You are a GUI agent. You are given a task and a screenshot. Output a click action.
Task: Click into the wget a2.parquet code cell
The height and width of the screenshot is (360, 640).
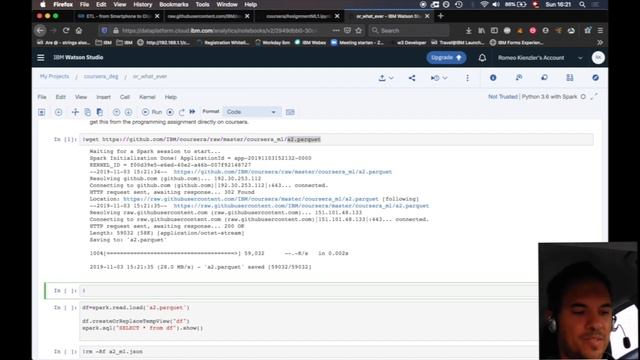tap(336, 140)
